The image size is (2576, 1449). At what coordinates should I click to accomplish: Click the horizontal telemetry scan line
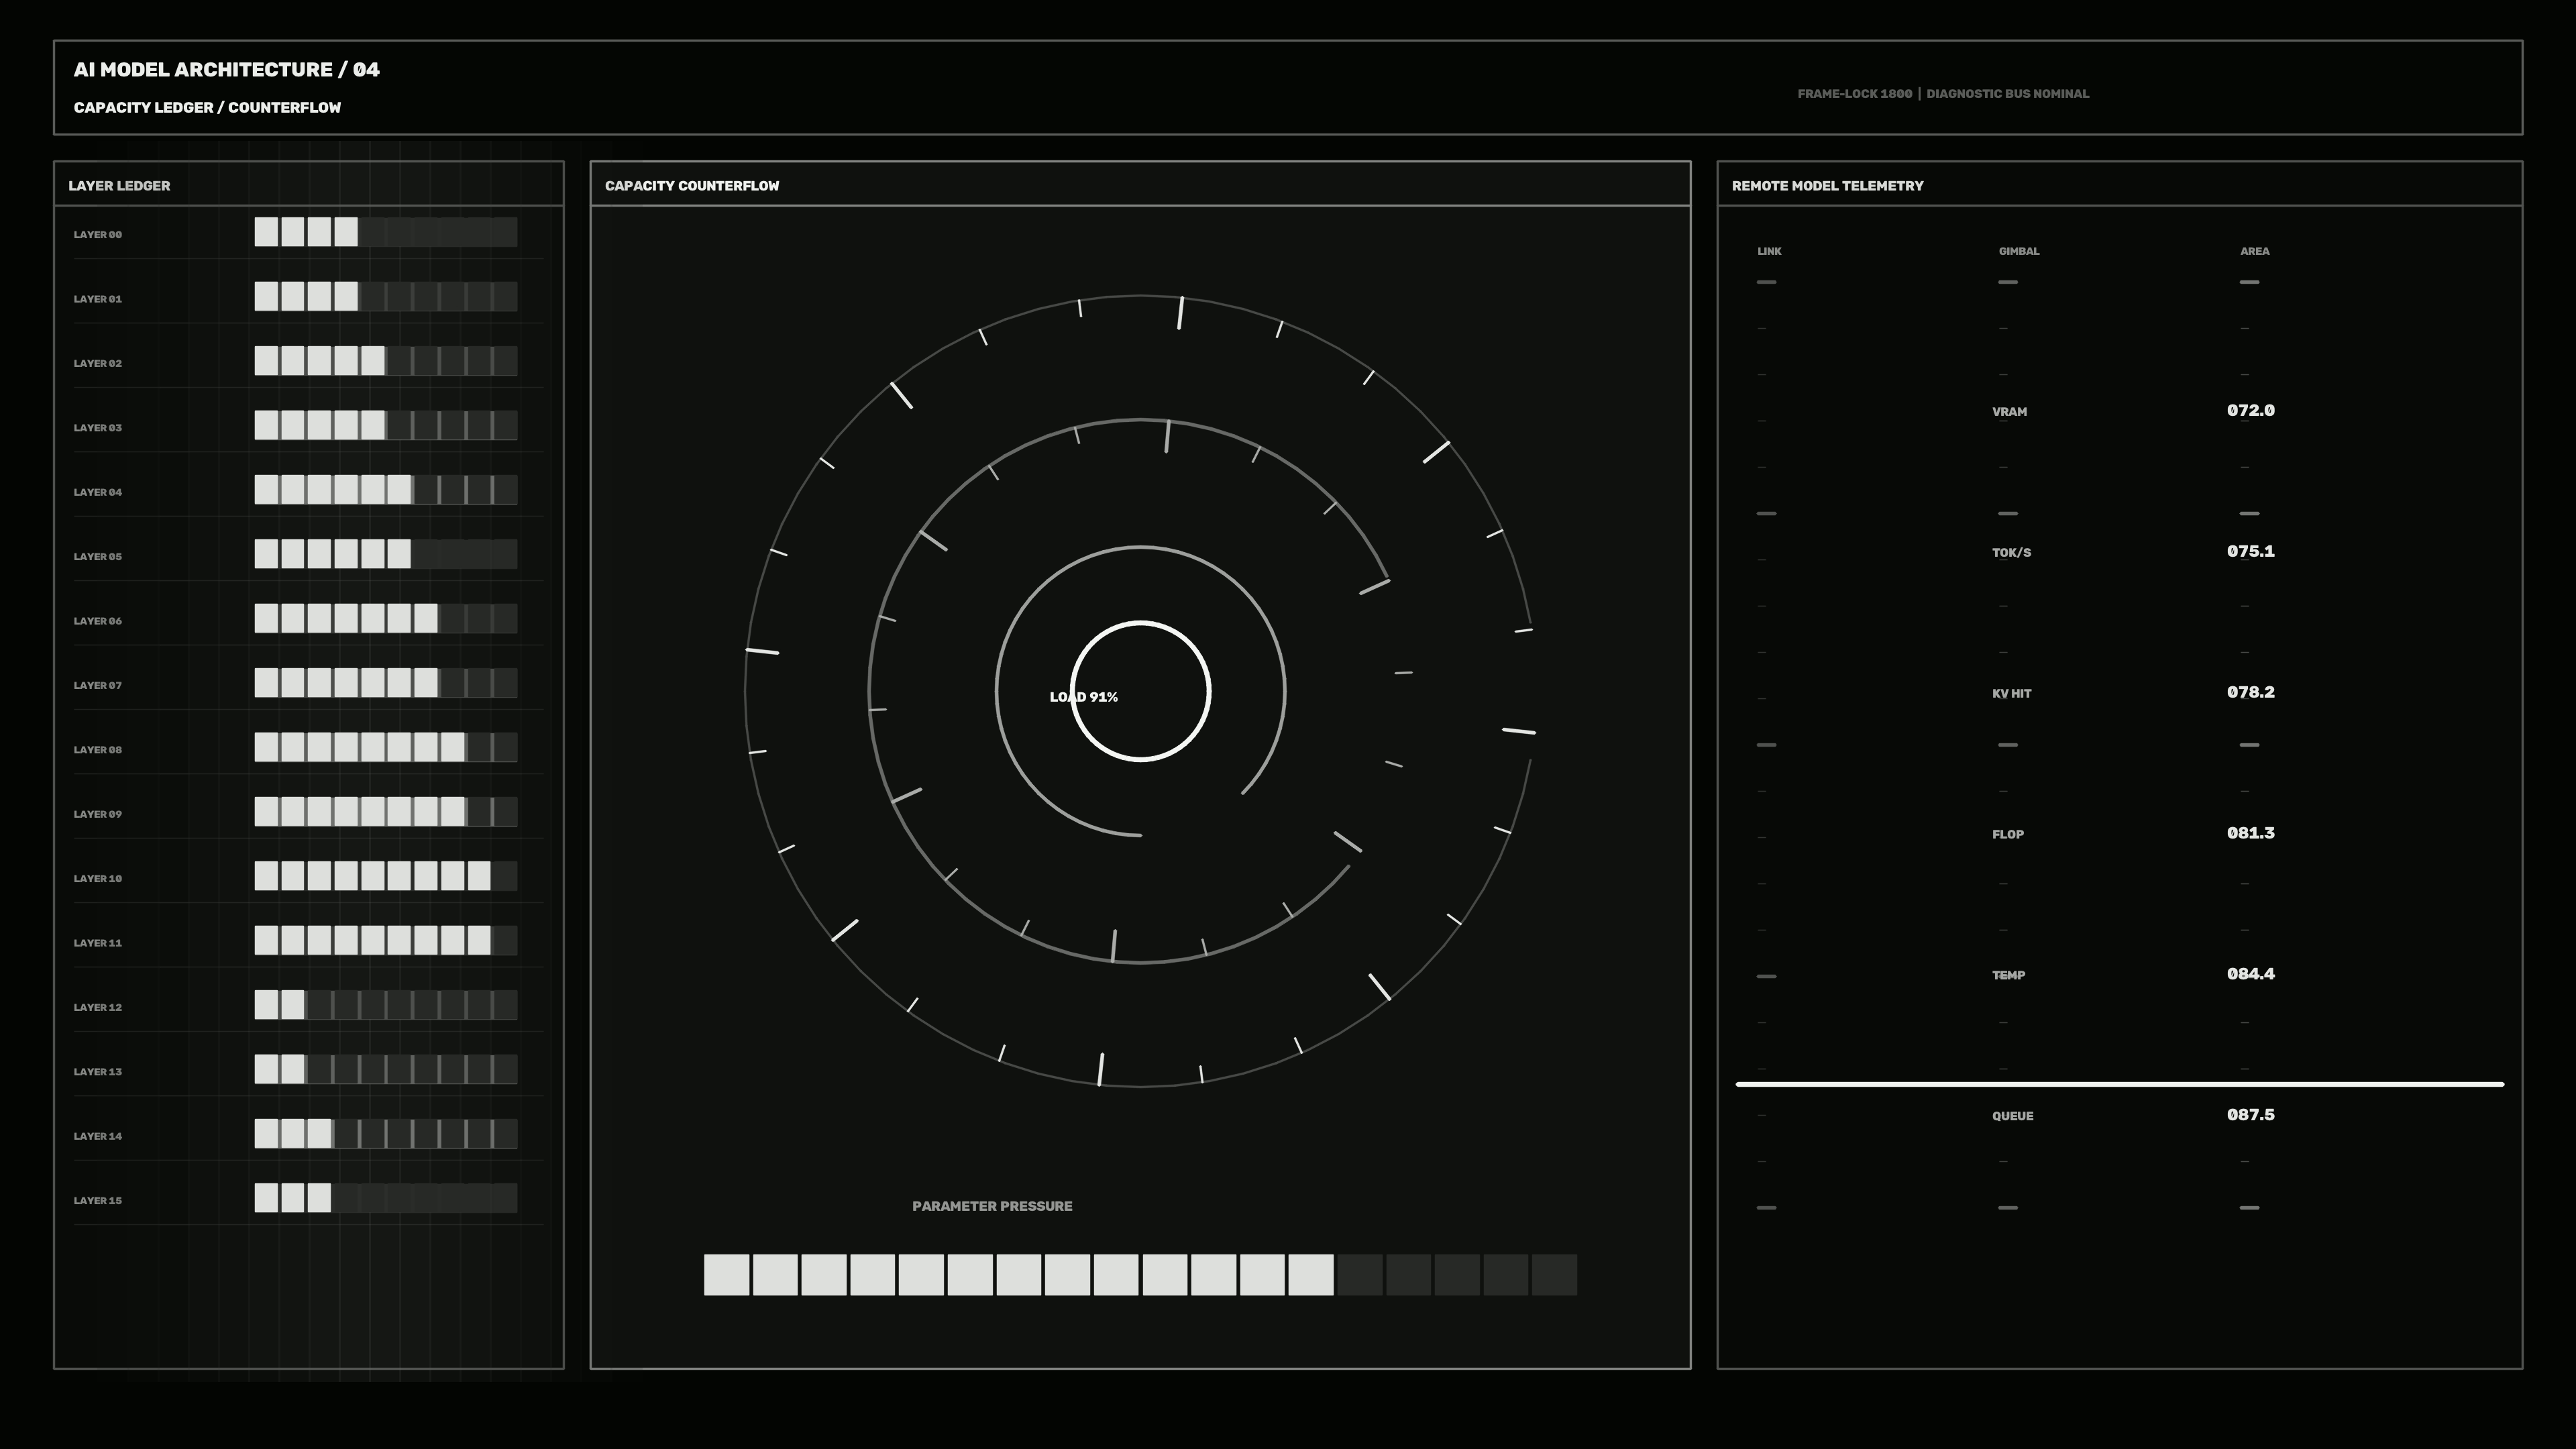click(x=2120, y=1084)
